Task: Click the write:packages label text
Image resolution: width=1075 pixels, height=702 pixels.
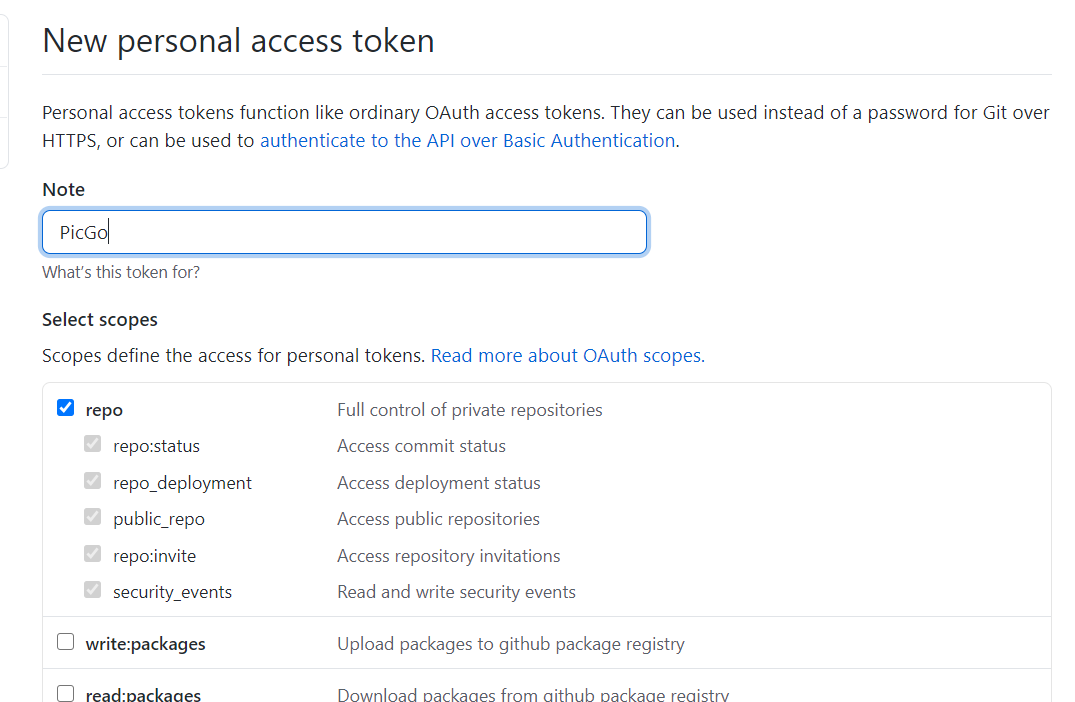Action: pos(145,644)
